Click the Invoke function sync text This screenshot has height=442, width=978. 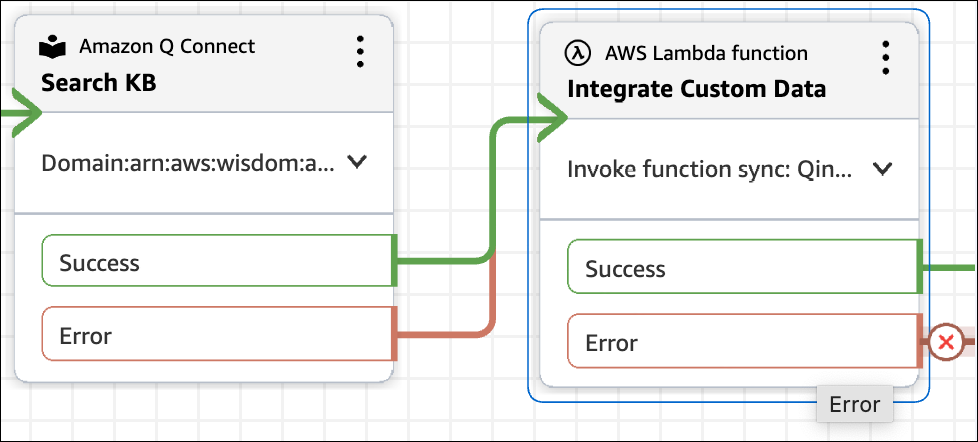[710, 170]
